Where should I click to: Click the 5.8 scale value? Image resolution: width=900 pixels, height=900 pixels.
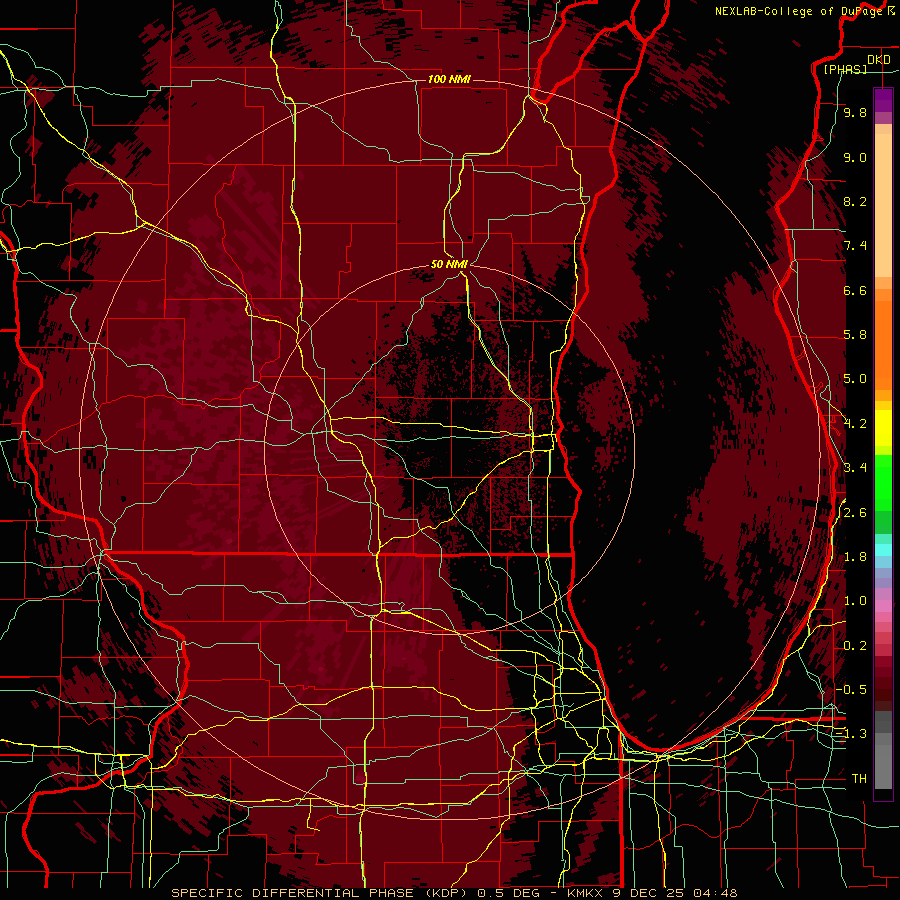pyautogui.click(x=855, y=335)
